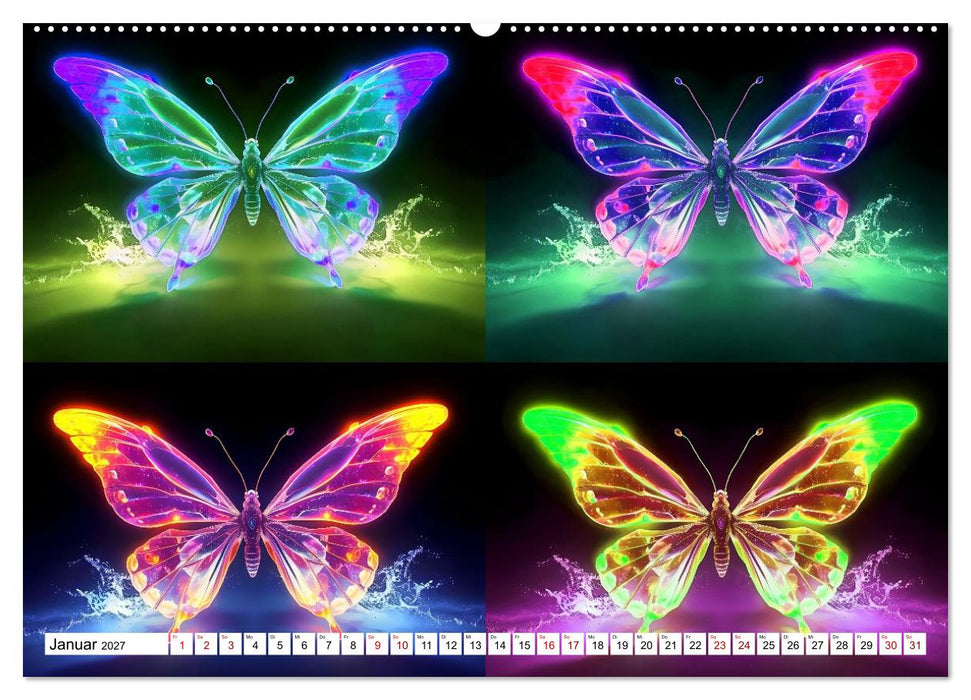The height and width of the screenshot is (700, 971).
Task: Select day 6 in the date row
Action: (x=303, y=644)
